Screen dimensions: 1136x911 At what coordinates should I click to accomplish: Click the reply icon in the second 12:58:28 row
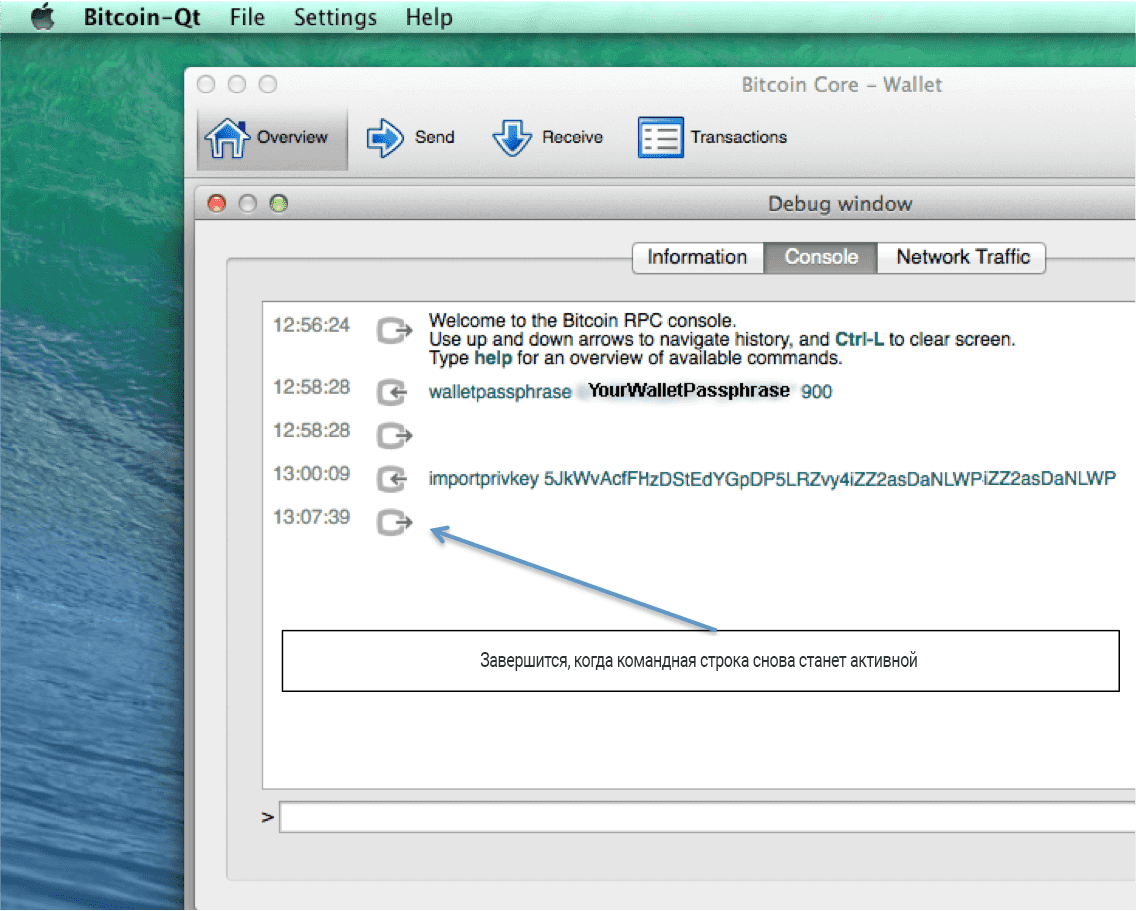point(394,436)
